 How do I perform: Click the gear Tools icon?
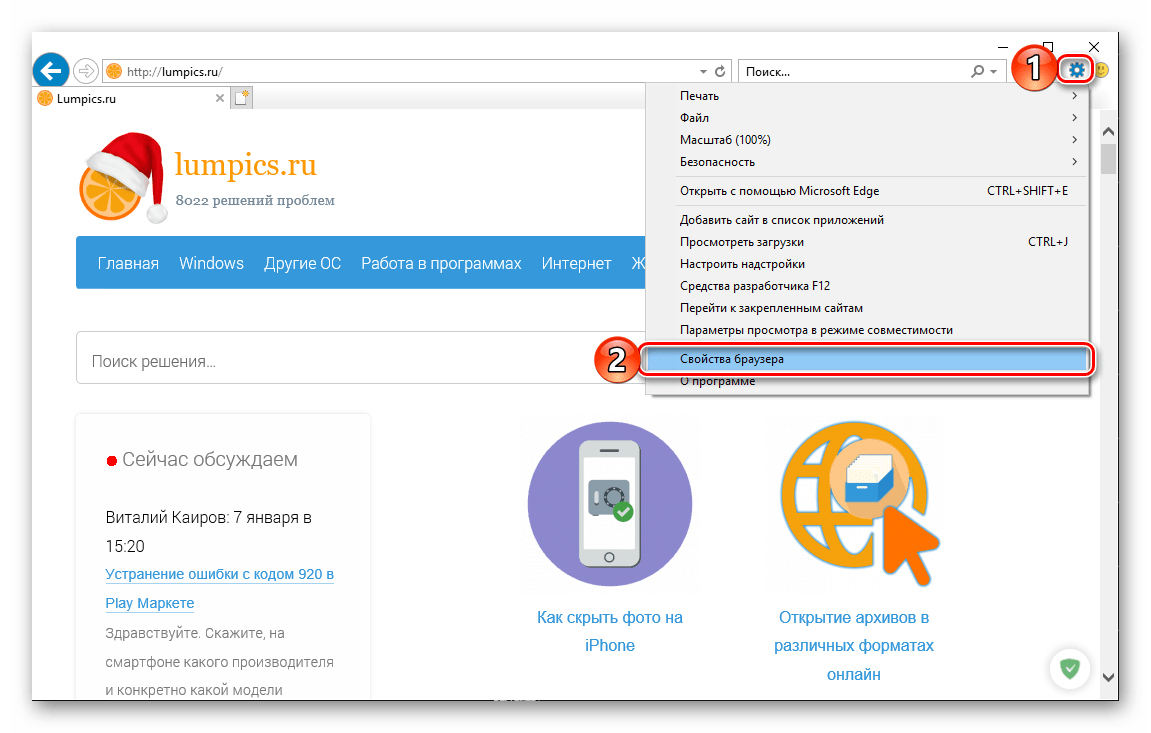[x=1076, y=70]
